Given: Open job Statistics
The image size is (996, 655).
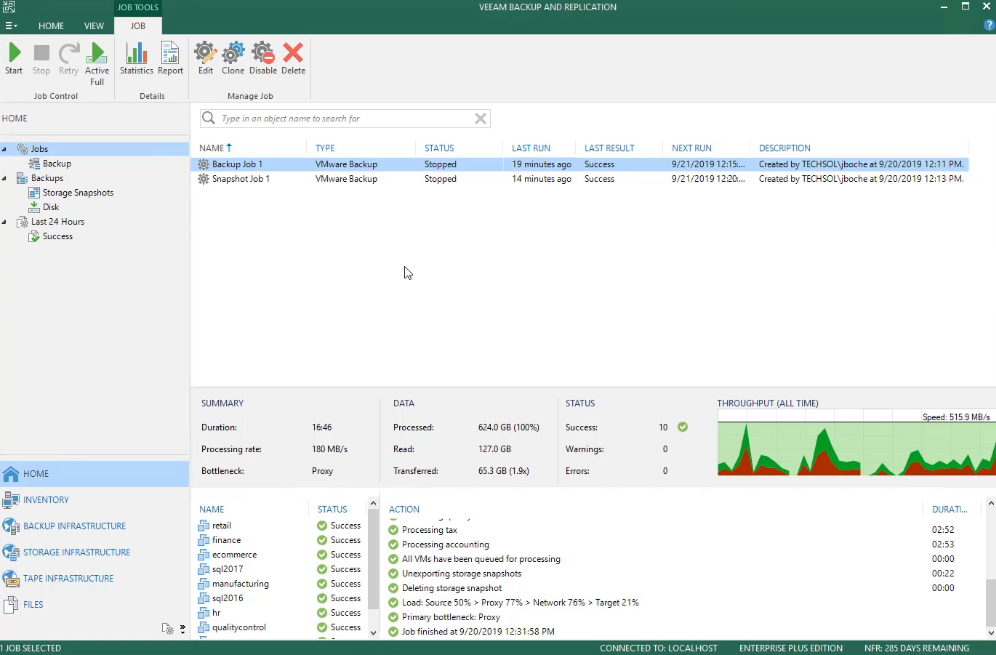Looking at the screenshot, I should point(137,58).
